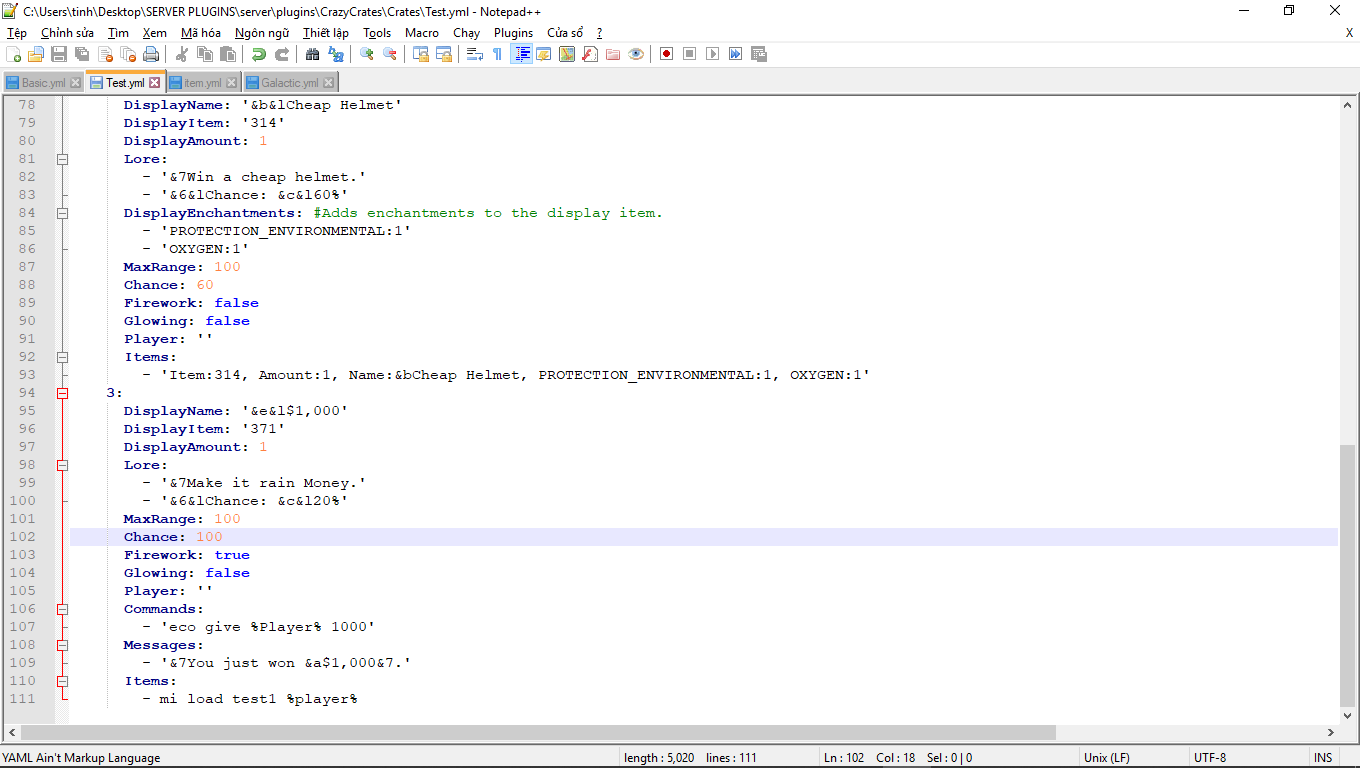Click the horizontal scrollbar right arrow

click(x=1330, y=732)
